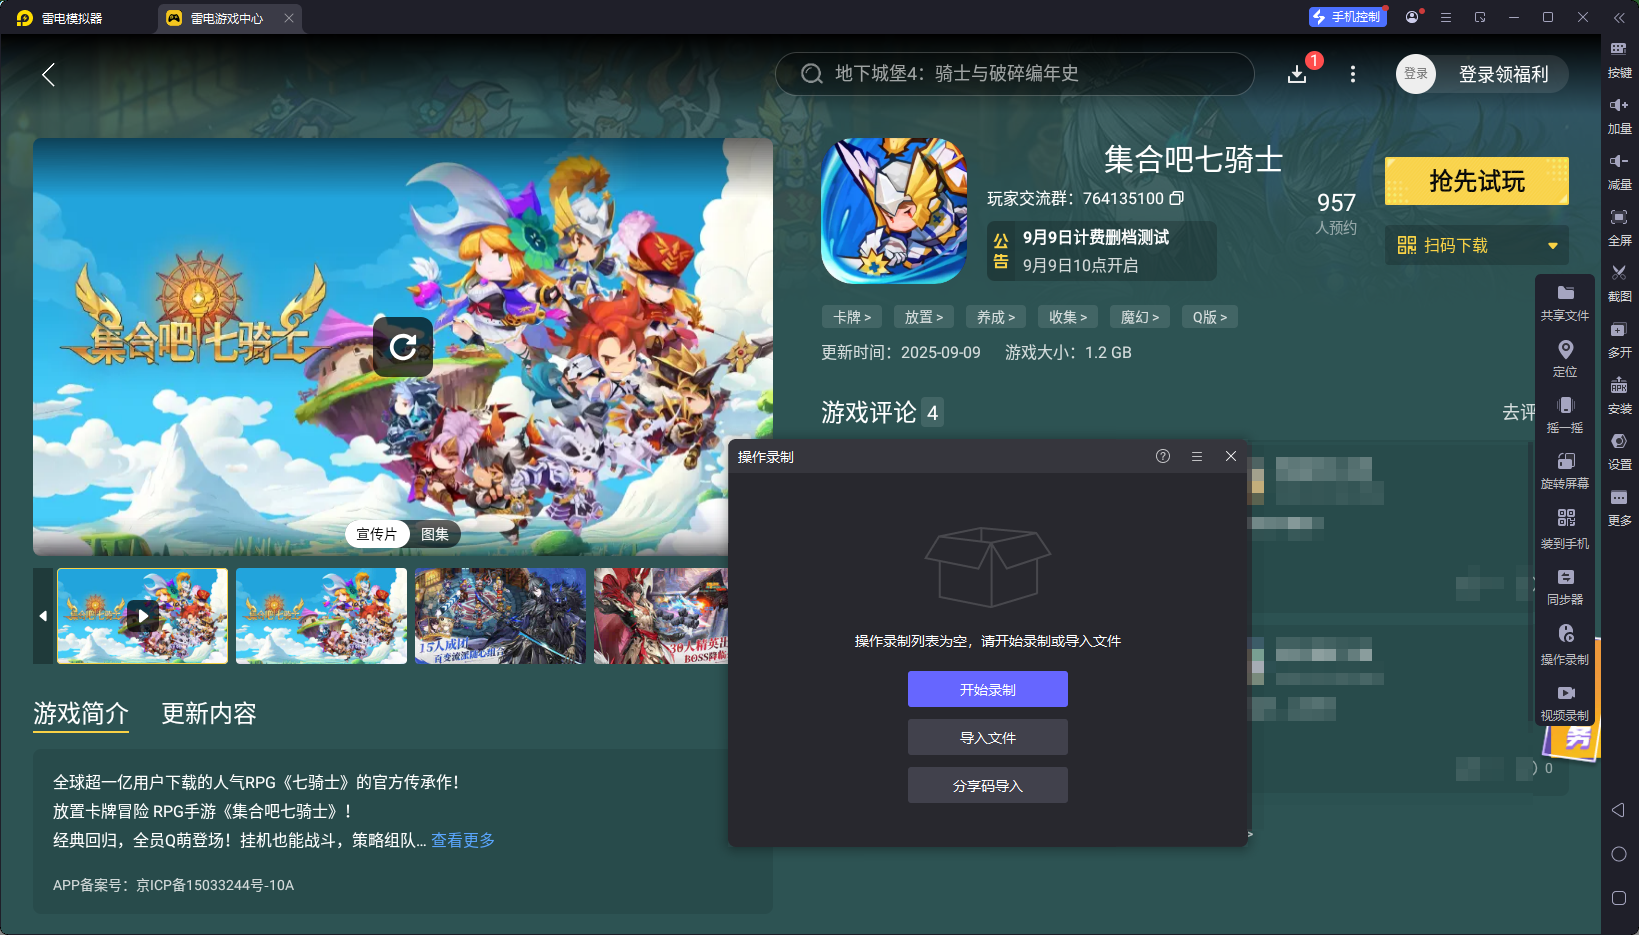Image resolution: width=1639 pixels, height=935 pixels.
Task: Click Android back triangle in sidebar
Action: (x=1619, y=810)
